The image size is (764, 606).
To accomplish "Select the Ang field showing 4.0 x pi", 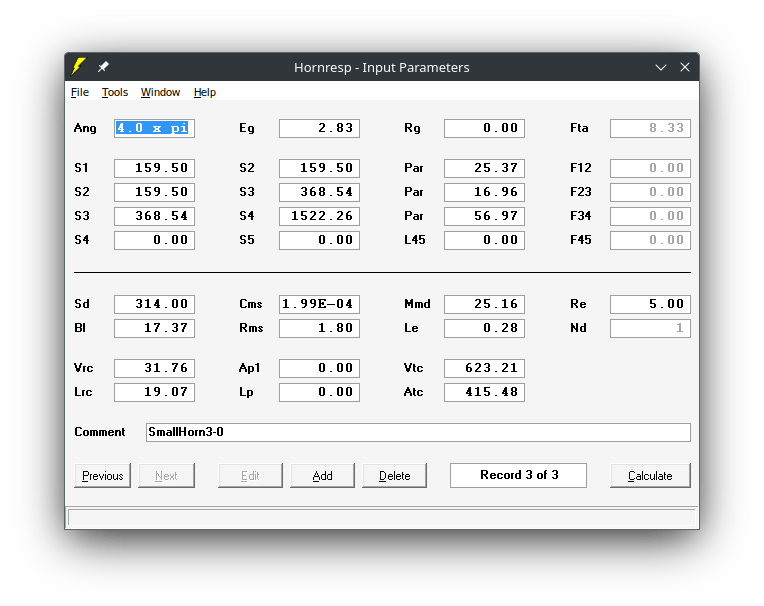I will [x=154, y=129].
